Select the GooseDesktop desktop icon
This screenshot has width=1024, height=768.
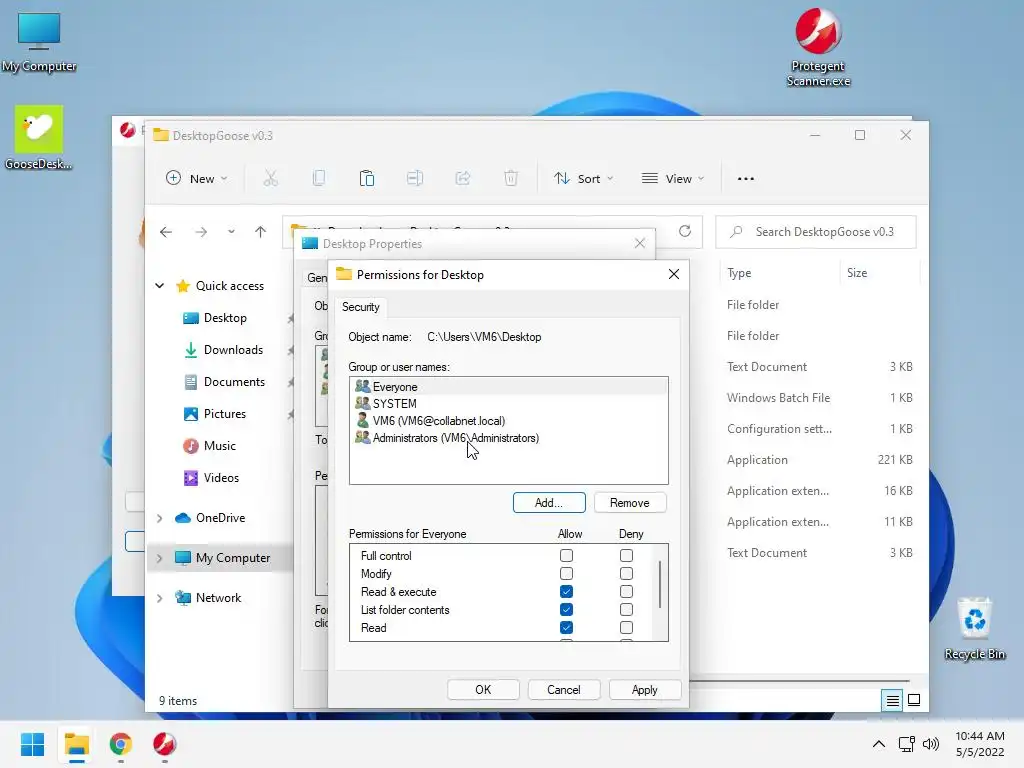39,137
